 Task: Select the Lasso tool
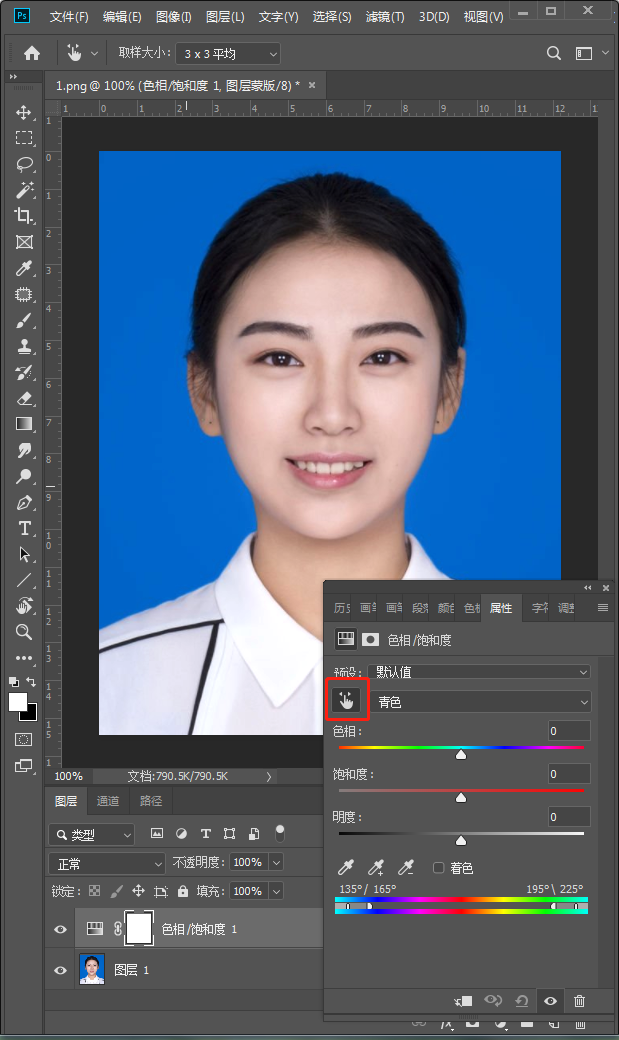25,164
